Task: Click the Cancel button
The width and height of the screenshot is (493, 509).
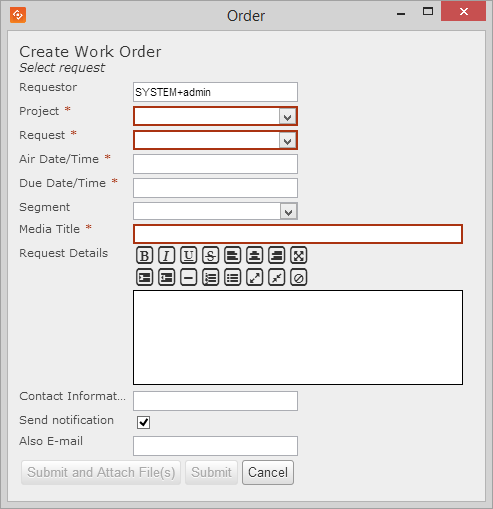Action: pyautogui.click(x=268, y=472)
